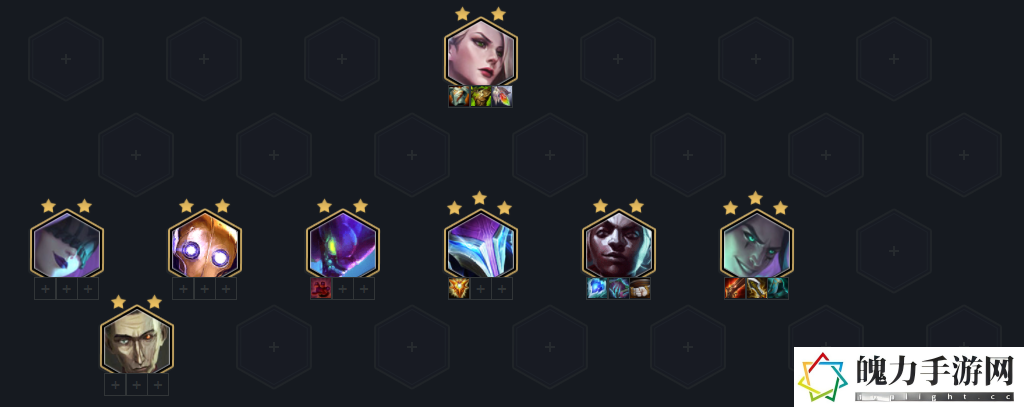Select the three-star Kassadin champion portrait
The width and height of the screenshot is (1024, 407).
pos(481,244)
